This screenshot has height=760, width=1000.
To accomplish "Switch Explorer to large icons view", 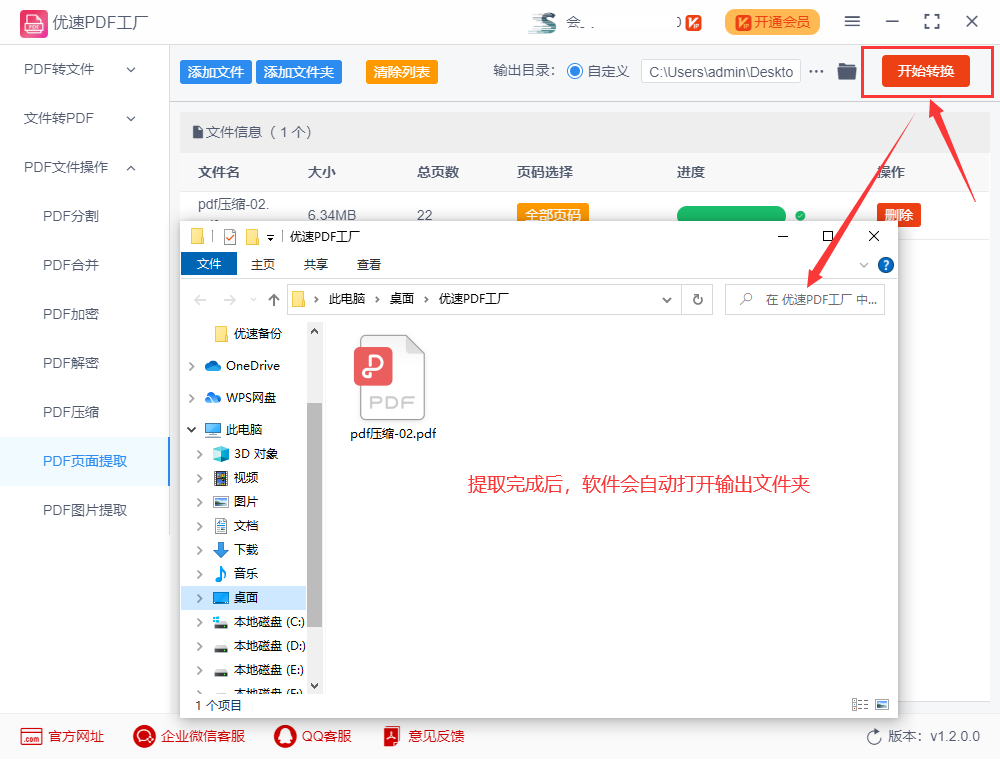I will coord(882,705).
